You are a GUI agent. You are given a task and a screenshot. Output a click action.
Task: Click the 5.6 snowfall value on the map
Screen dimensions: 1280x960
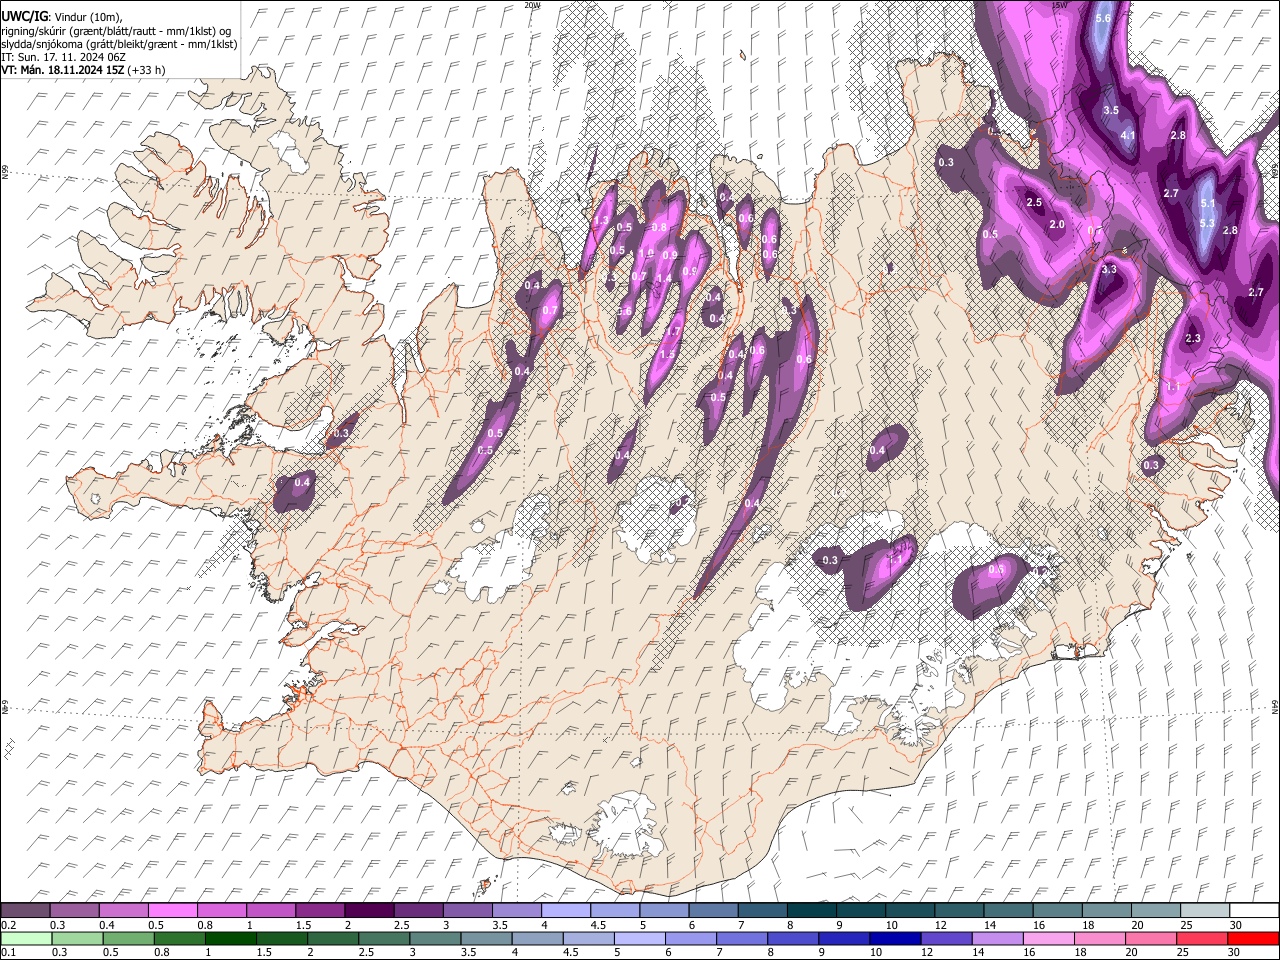[x=1103, y=19]
